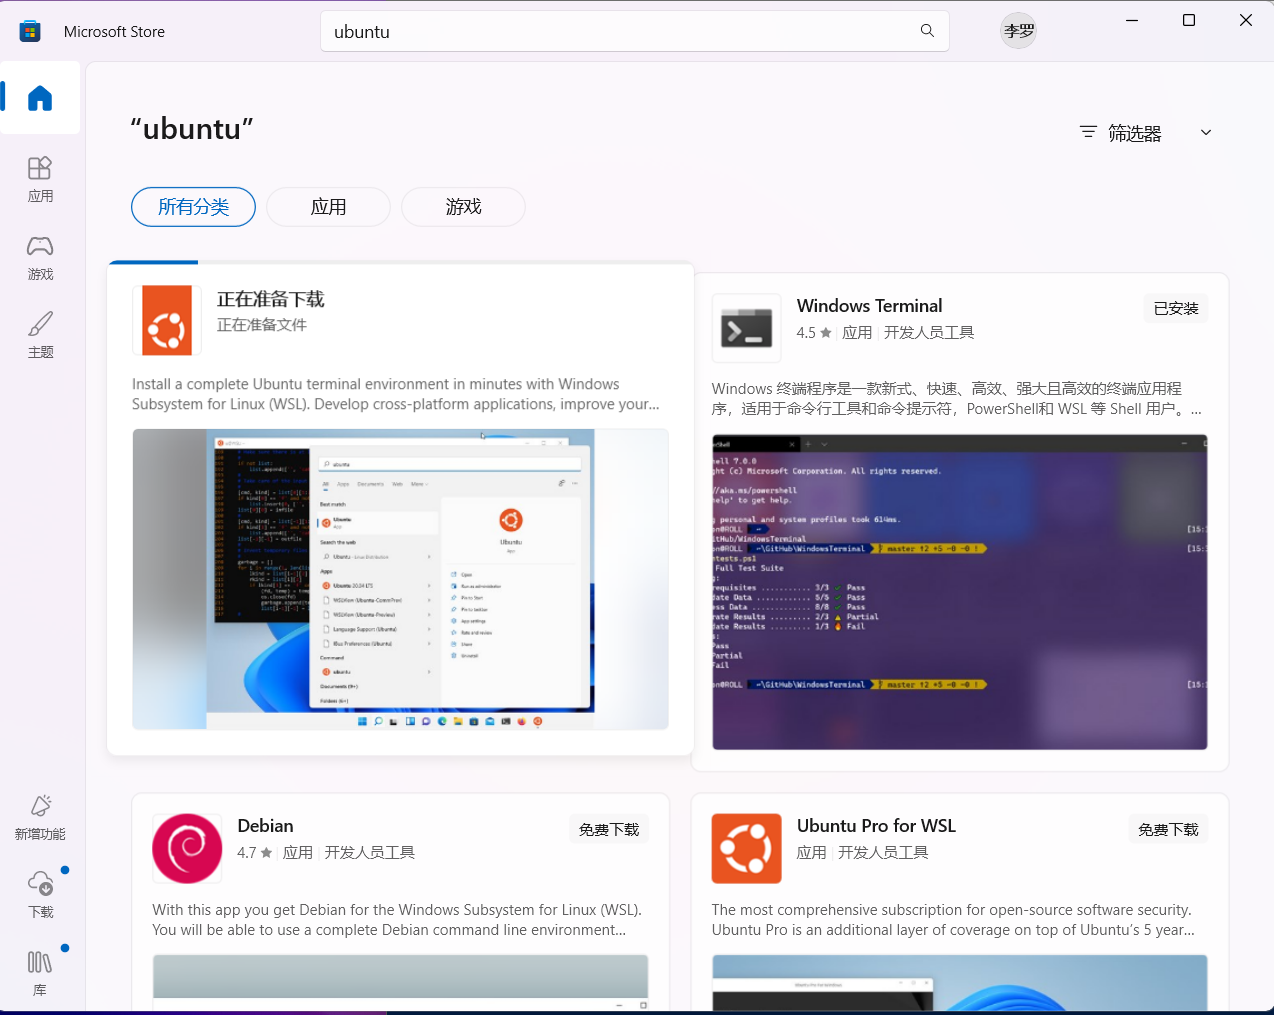The height and width of the screenshot is (1015, 1274).
Task: Select the 所有分类 category tab
Action: (x=193, y=207)
